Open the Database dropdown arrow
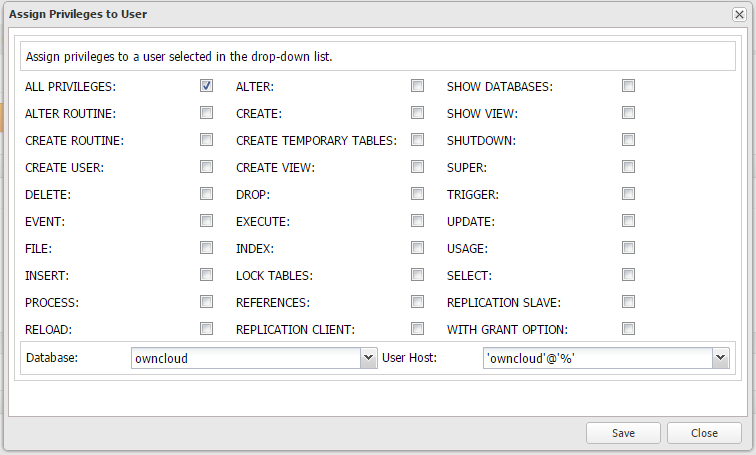Viewport: 756px width, 455px height. tap(367, 358)
